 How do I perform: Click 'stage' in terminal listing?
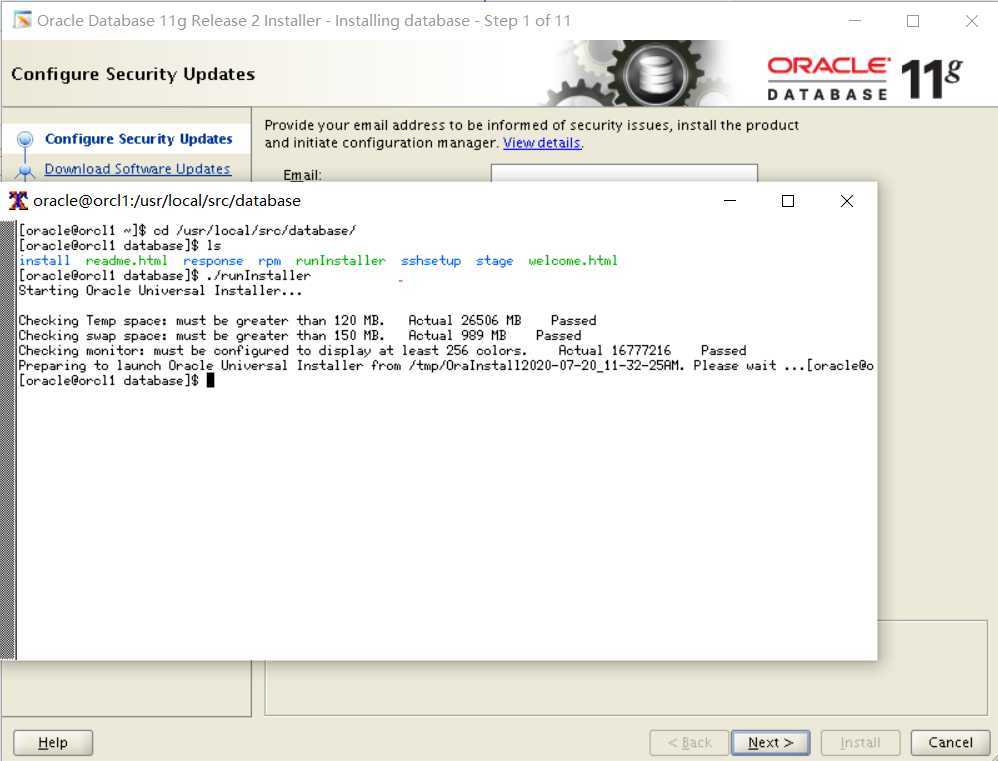[x=494, y=260]
